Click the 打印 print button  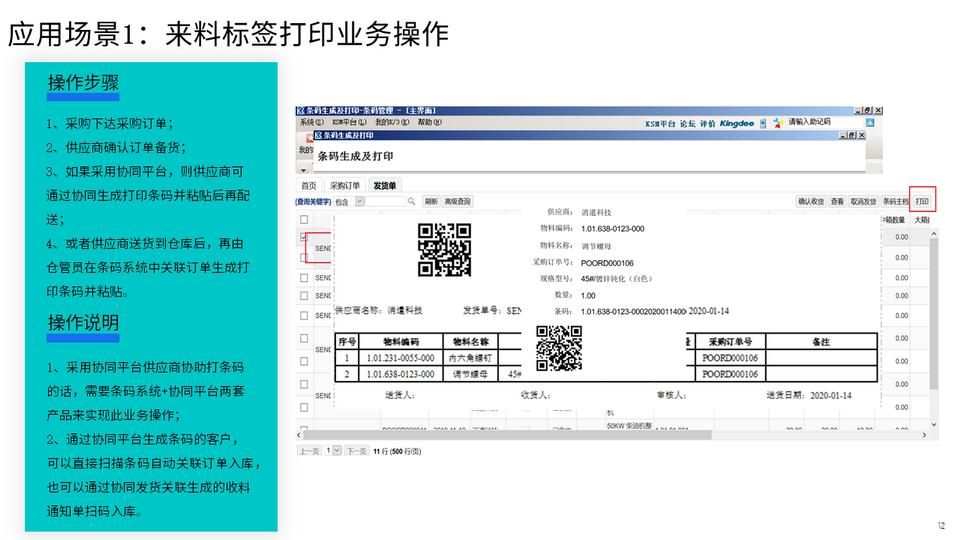tap(922, 201)
